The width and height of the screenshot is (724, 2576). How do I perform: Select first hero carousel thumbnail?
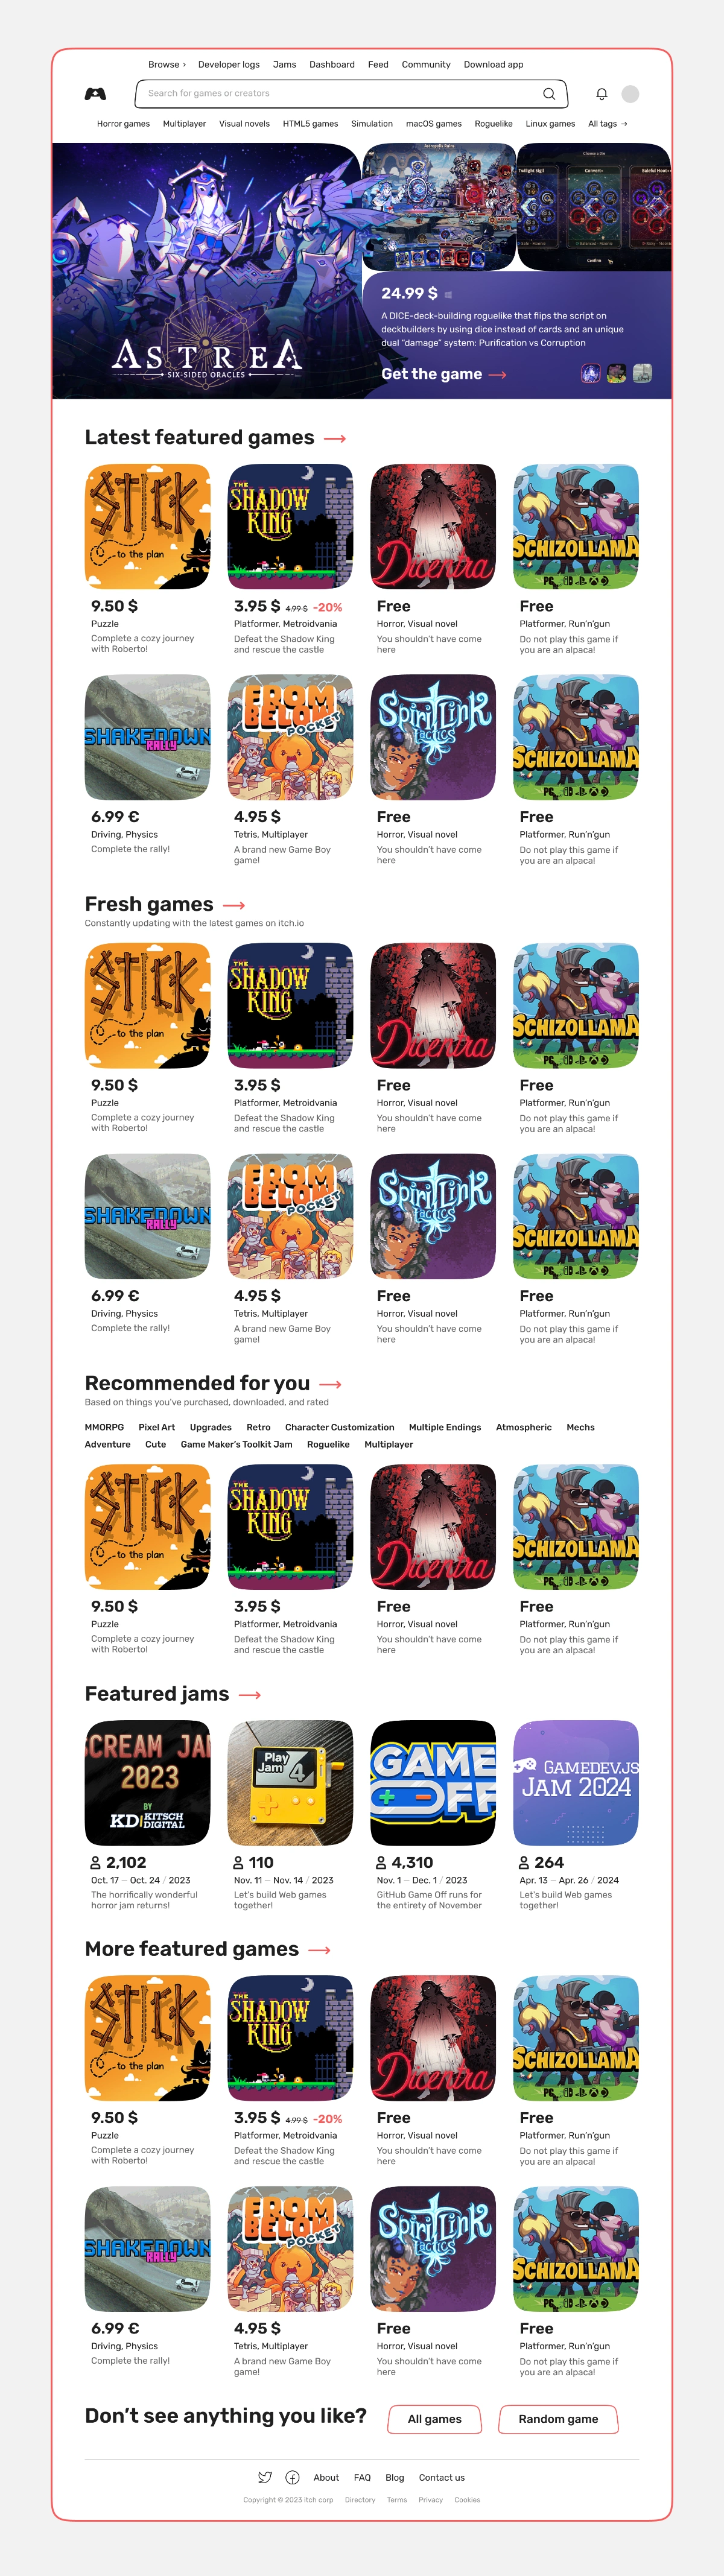(591, 373)
